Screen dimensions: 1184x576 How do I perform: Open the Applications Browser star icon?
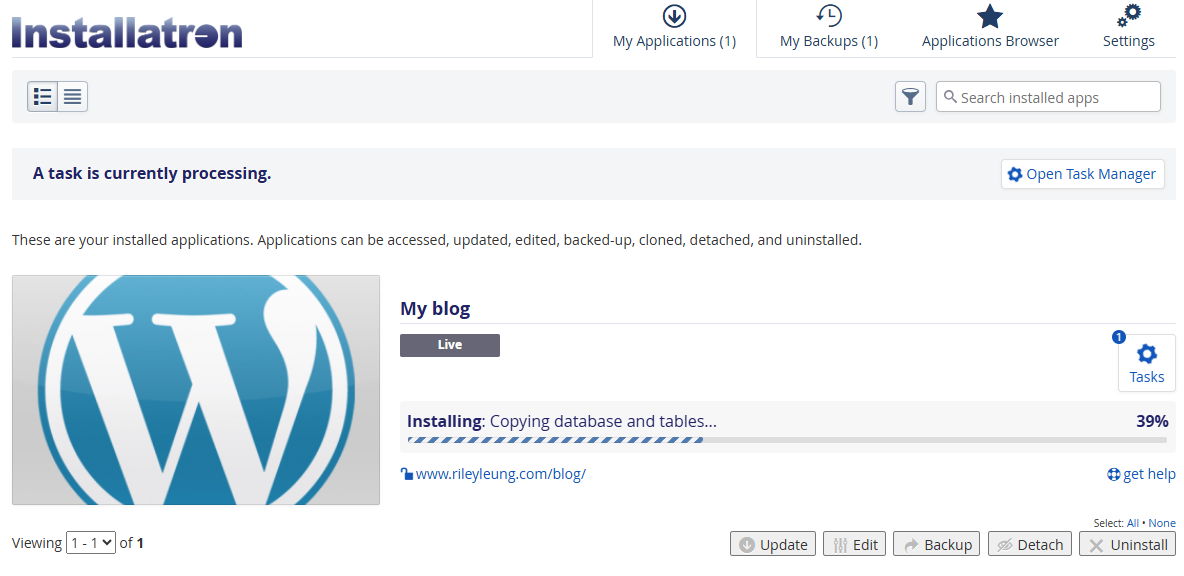(x=990, y=17)
